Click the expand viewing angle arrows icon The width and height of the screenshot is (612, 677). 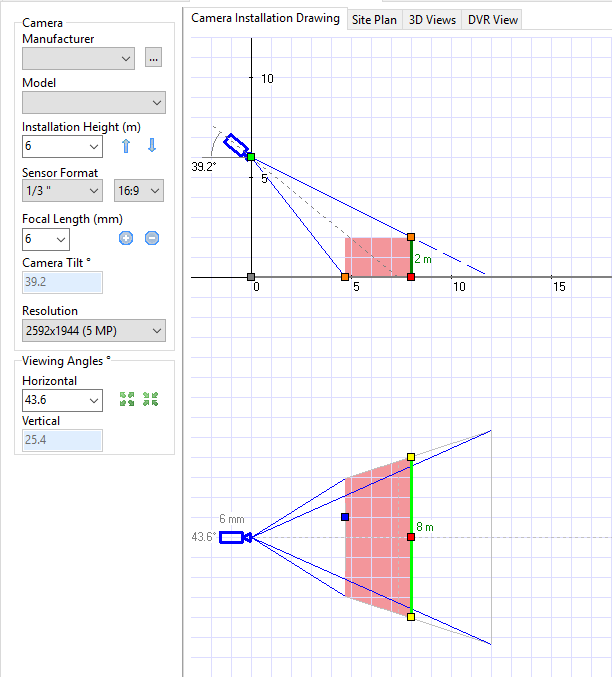(126, 399)
